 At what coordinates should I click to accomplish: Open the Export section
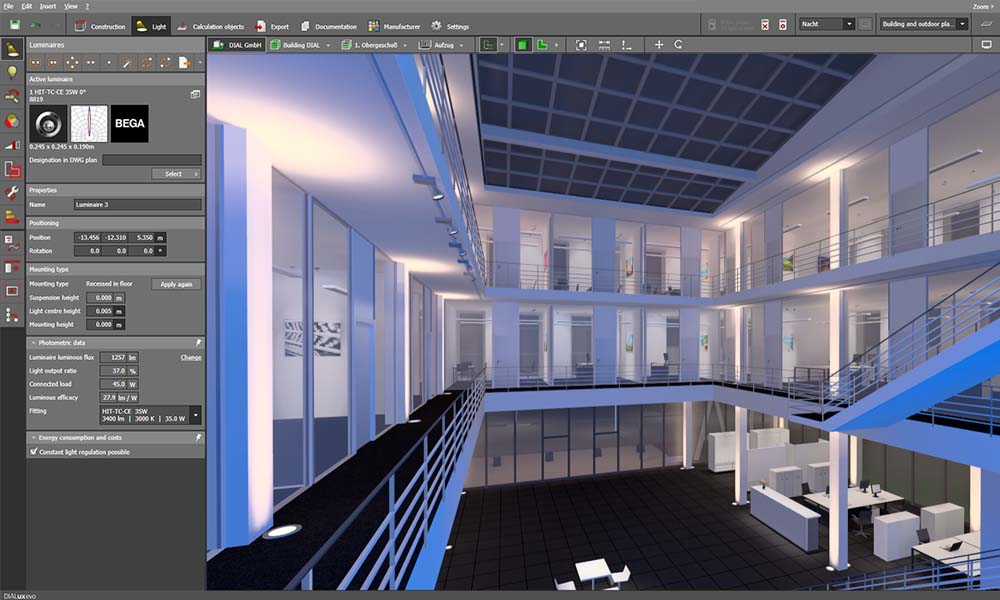271,26
